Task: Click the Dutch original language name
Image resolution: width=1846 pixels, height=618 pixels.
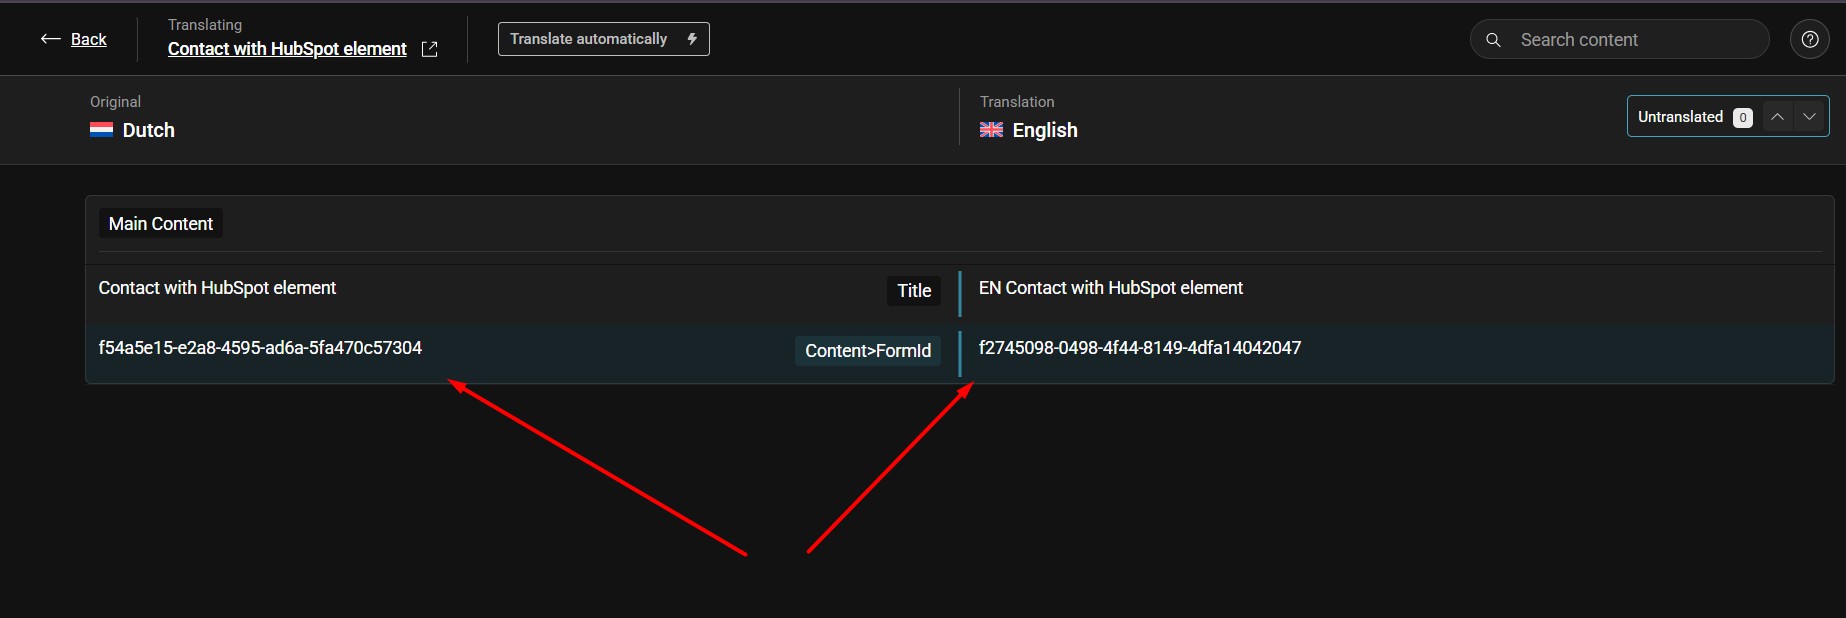Action: coord(148,130)
